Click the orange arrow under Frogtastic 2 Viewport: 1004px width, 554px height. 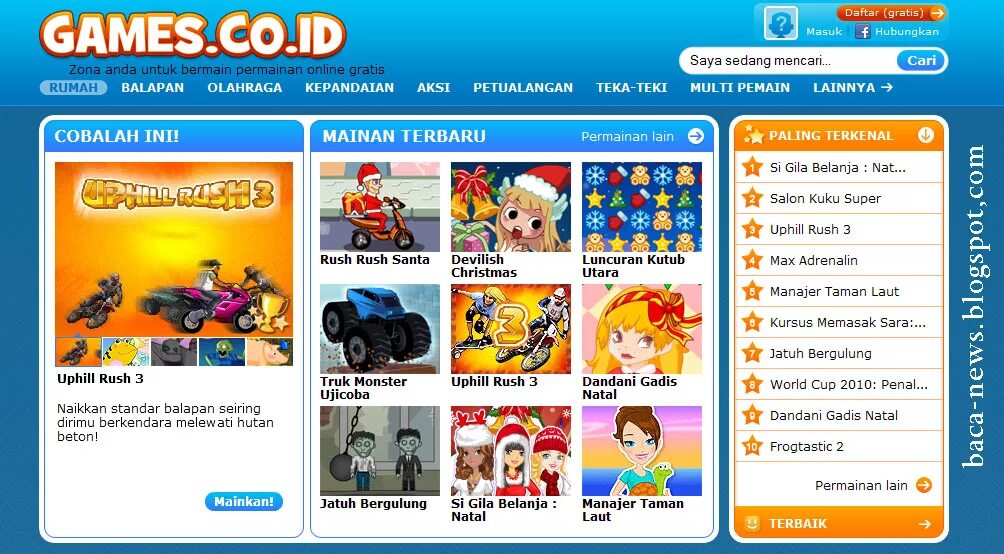[x=923, y=485]
